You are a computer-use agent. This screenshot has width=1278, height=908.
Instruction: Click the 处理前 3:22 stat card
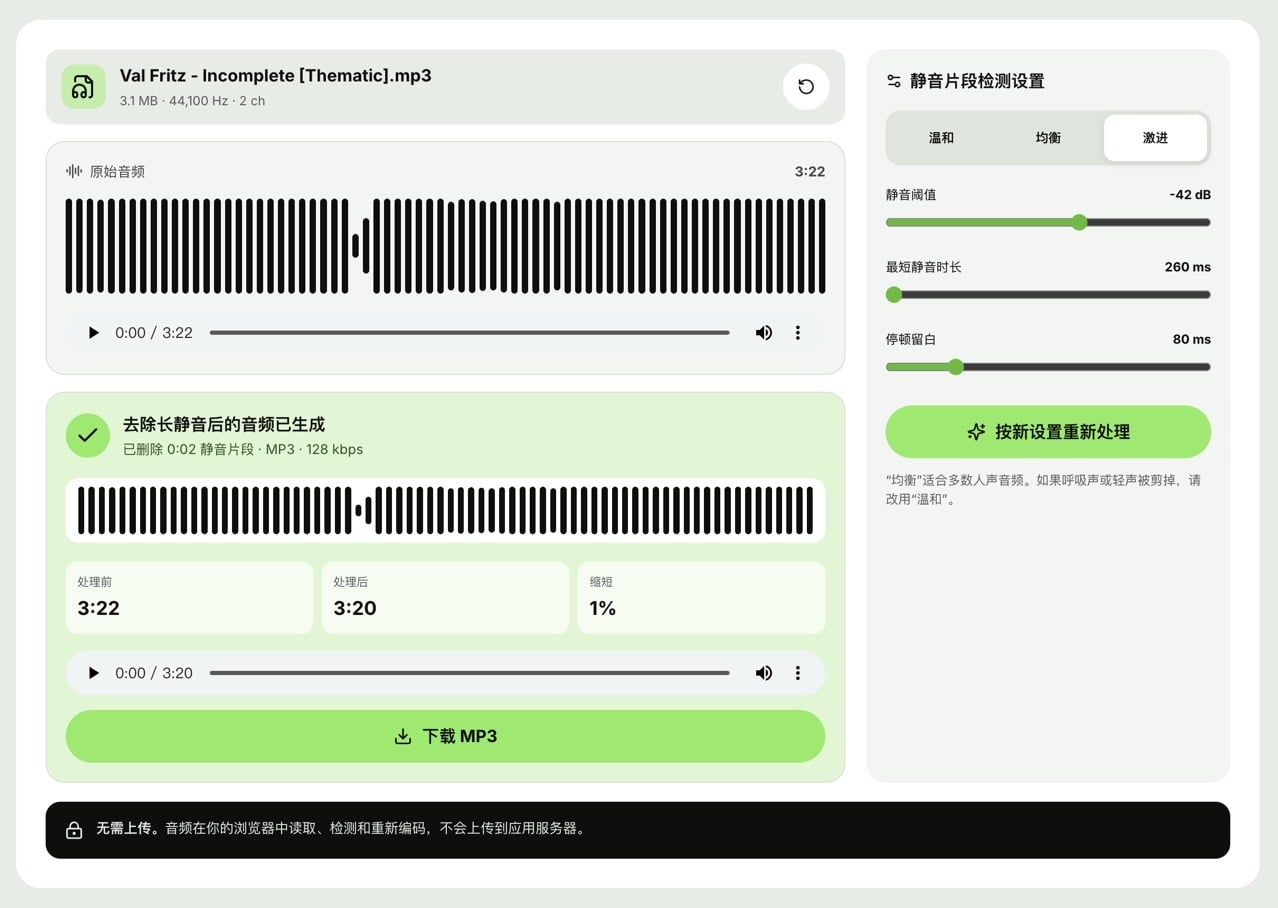189,597
